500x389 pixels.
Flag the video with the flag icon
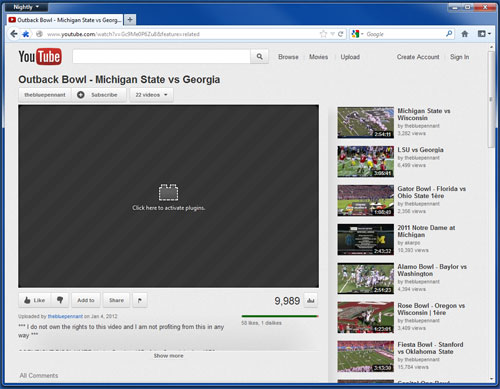[140, 300]
